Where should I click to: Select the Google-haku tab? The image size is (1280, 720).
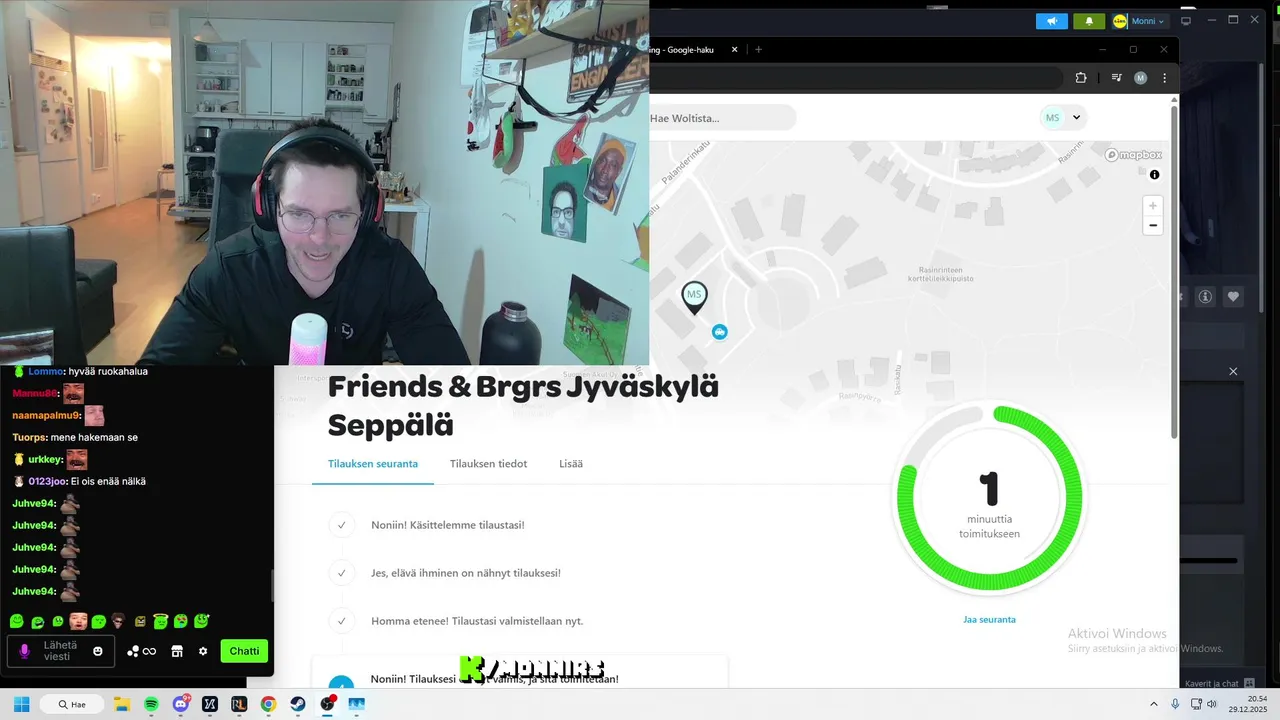(x=688, y=49)
